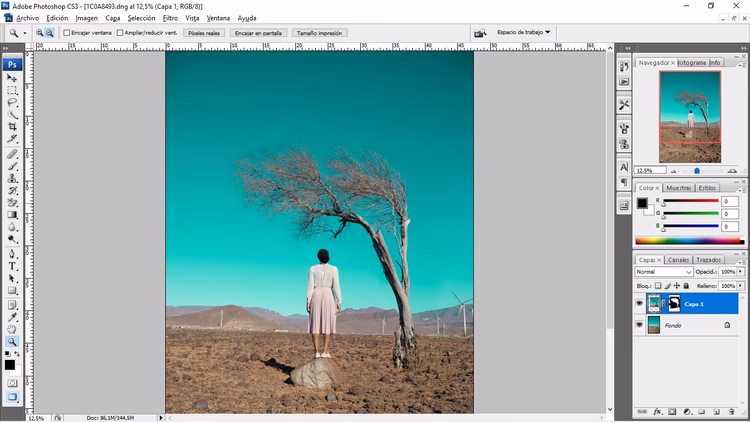Viewport: 750px width, 422px height.
Task: Select the Eyedropper tool
Action: point(12,317)
